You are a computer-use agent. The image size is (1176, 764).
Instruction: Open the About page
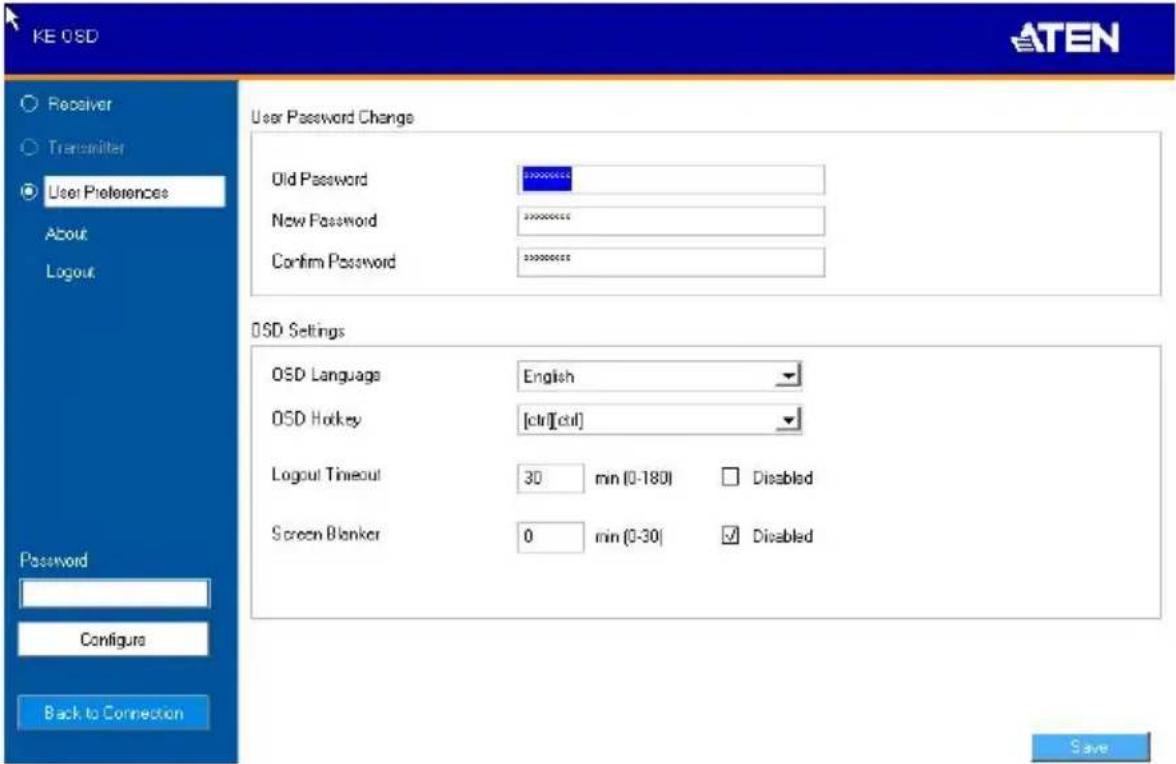tap(66, 234)
